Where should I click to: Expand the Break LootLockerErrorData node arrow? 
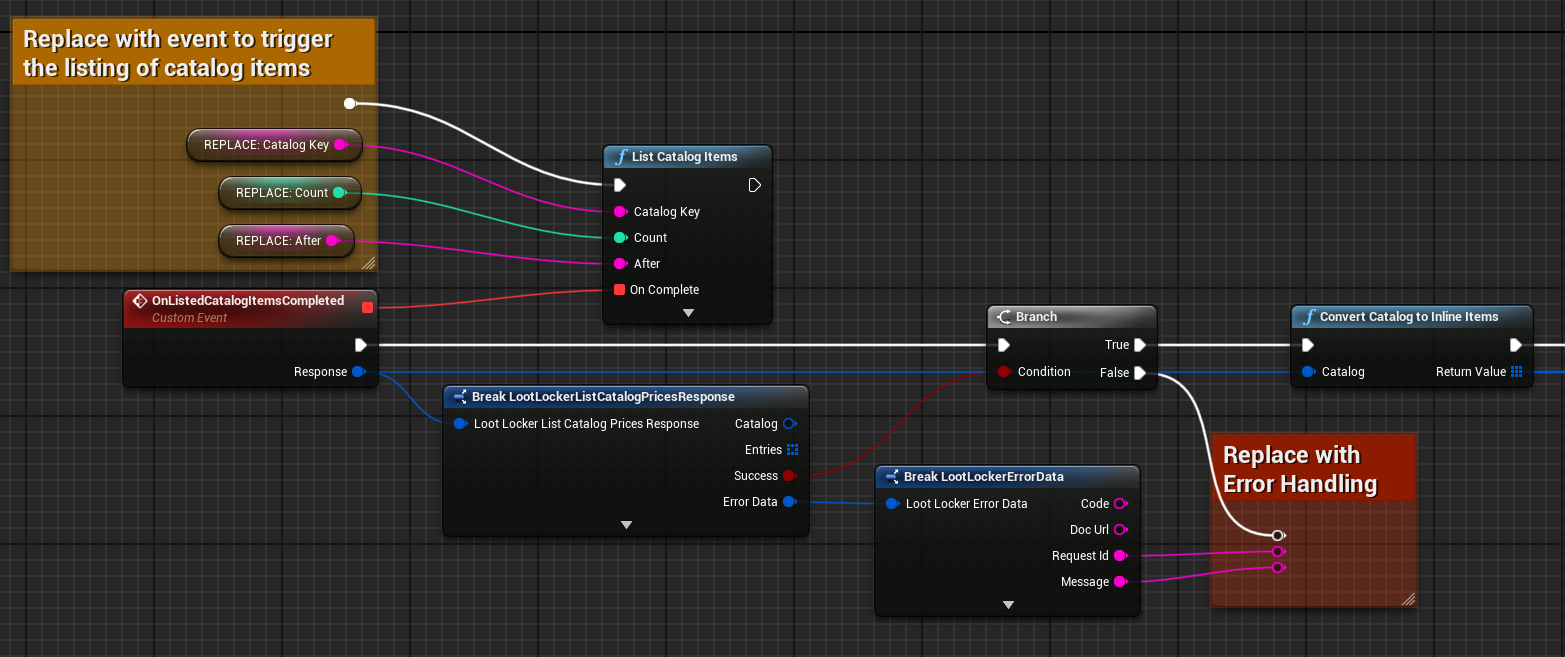(1008, 605)
